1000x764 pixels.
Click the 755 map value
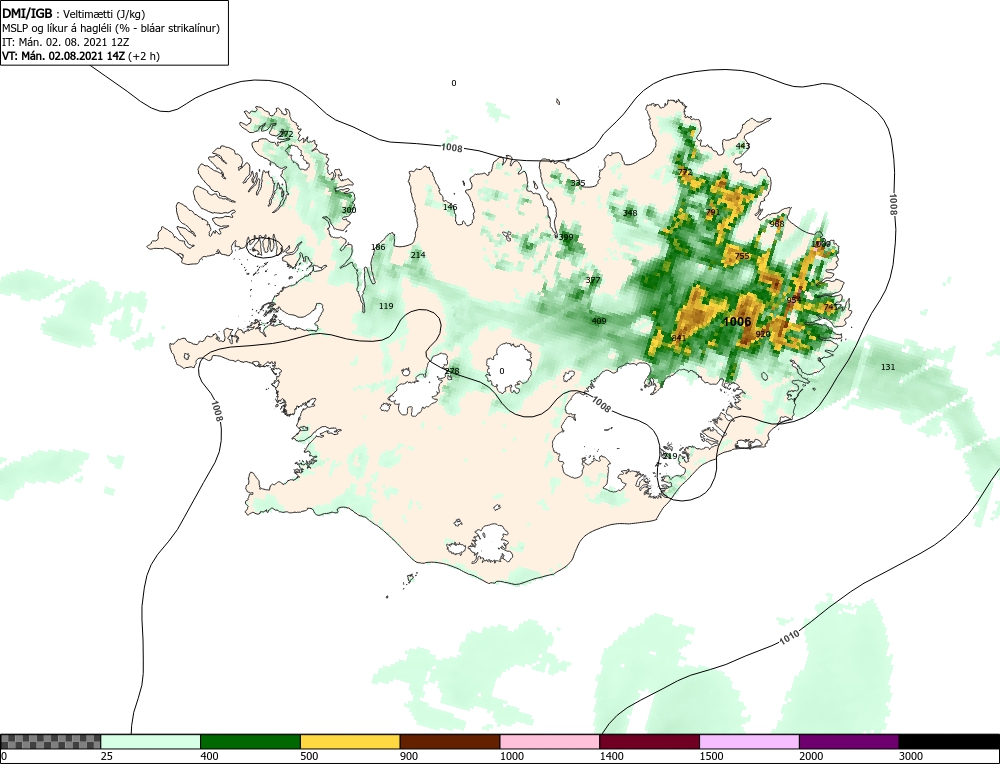(x=742, y=256)
